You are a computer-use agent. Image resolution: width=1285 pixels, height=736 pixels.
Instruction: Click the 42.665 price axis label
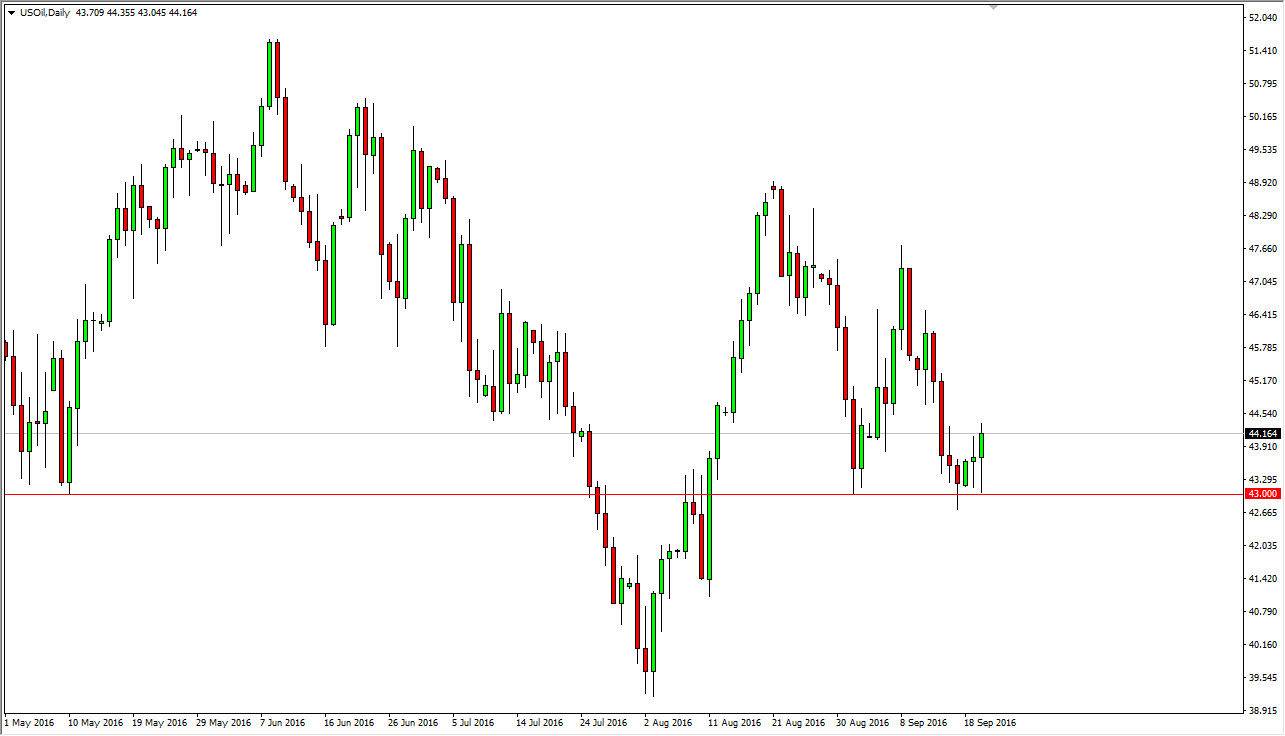pos(1264,513)
